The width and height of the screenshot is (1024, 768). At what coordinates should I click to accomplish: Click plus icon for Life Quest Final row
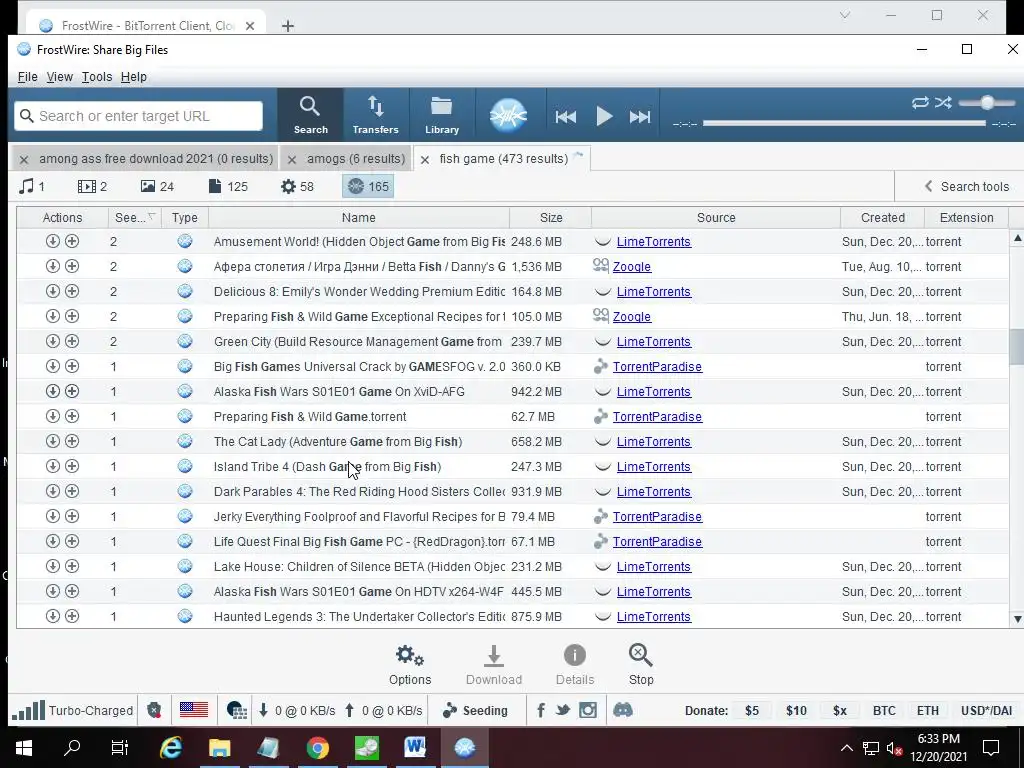(72, 541)
